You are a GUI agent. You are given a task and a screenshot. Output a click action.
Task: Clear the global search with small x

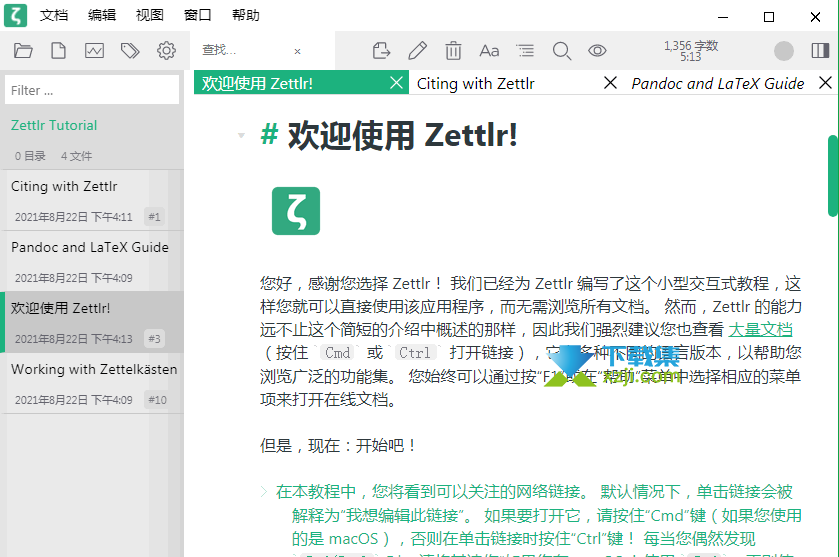click(x=298, y=51)
